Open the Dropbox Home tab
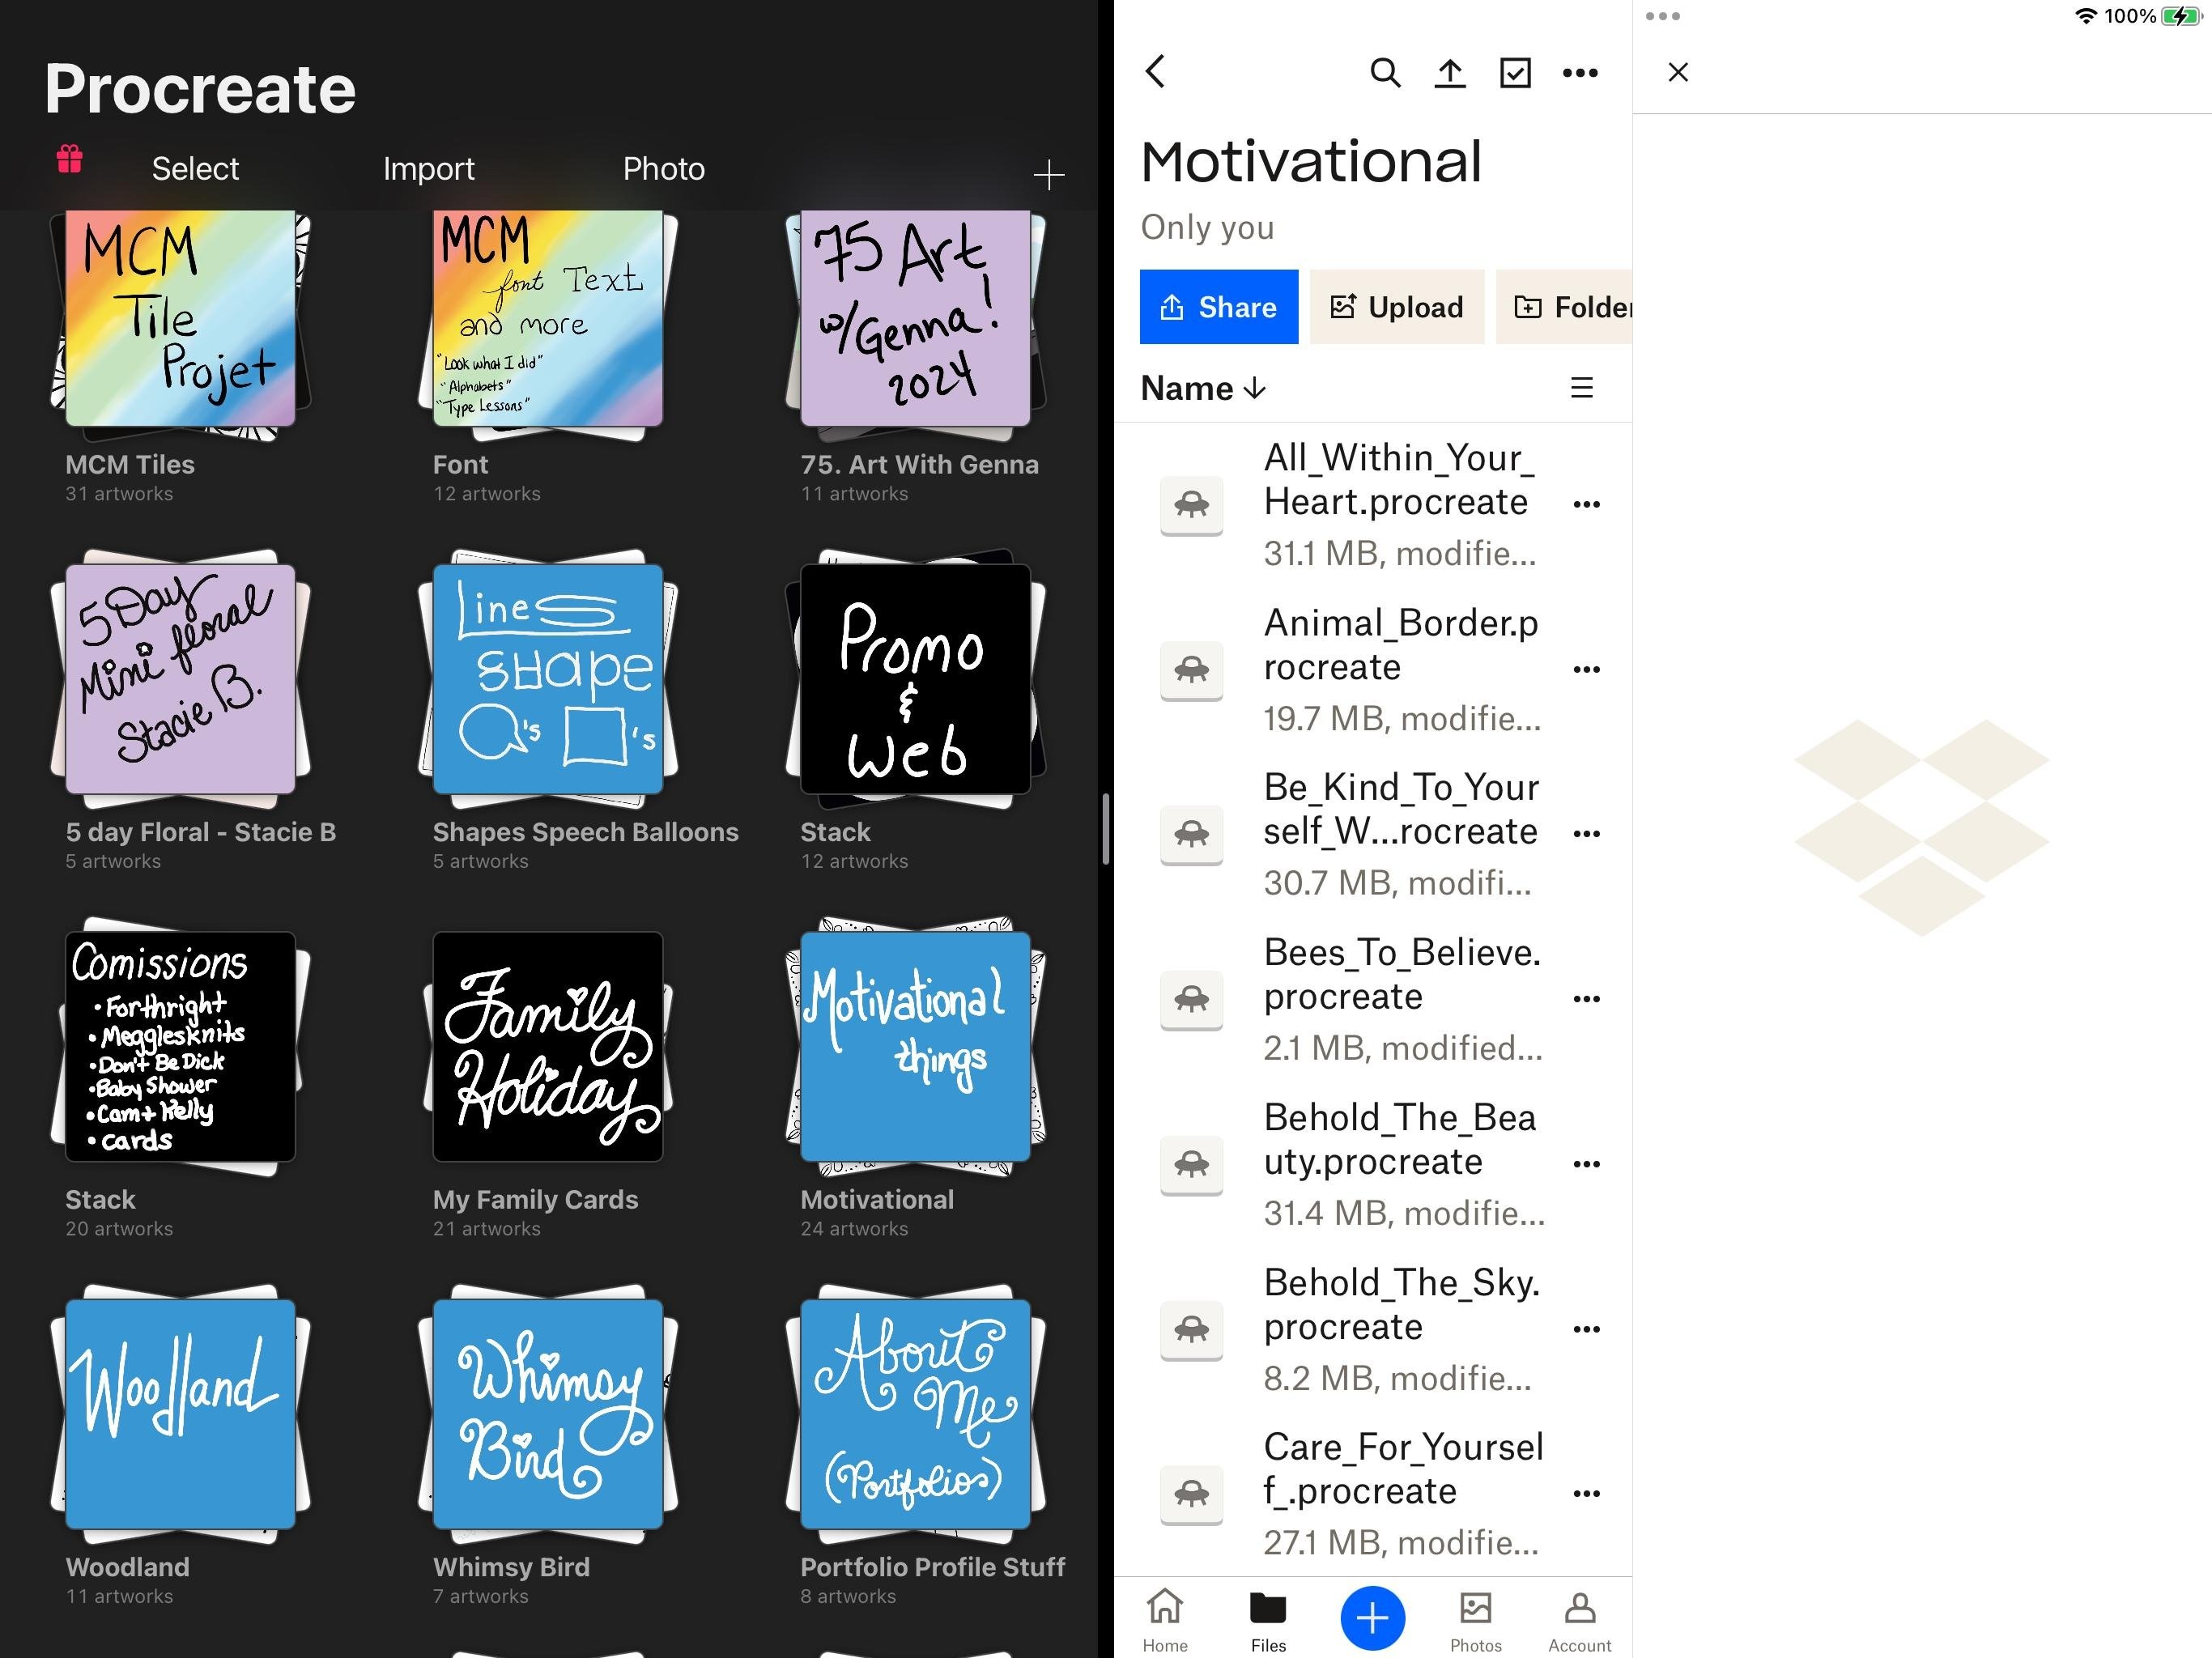Viewport: 2212px width, 1658px height. (1165, 1620)
